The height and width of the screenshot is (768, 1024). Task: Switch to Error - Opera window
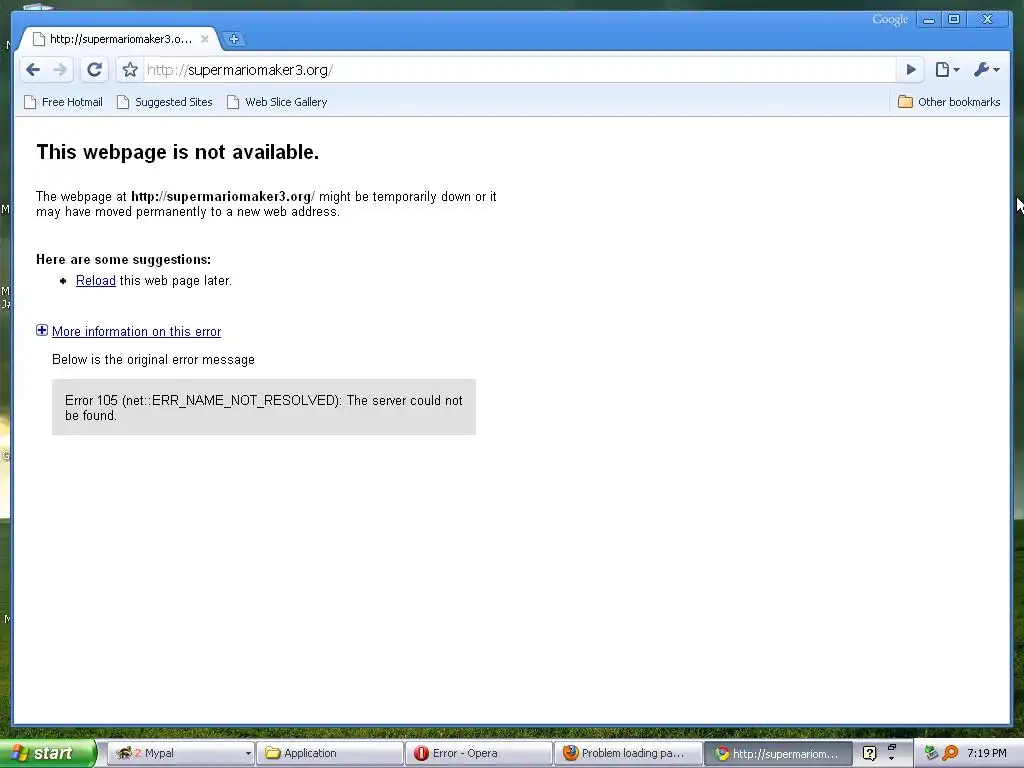[478, 754]
